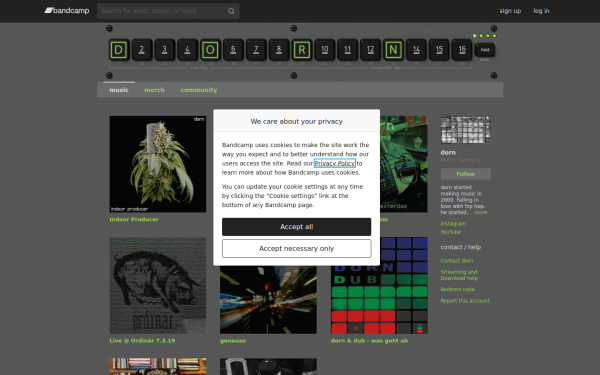600x375 pixels.
Task: Click sequencer key 4 in banner
Action: click(187, 50)
